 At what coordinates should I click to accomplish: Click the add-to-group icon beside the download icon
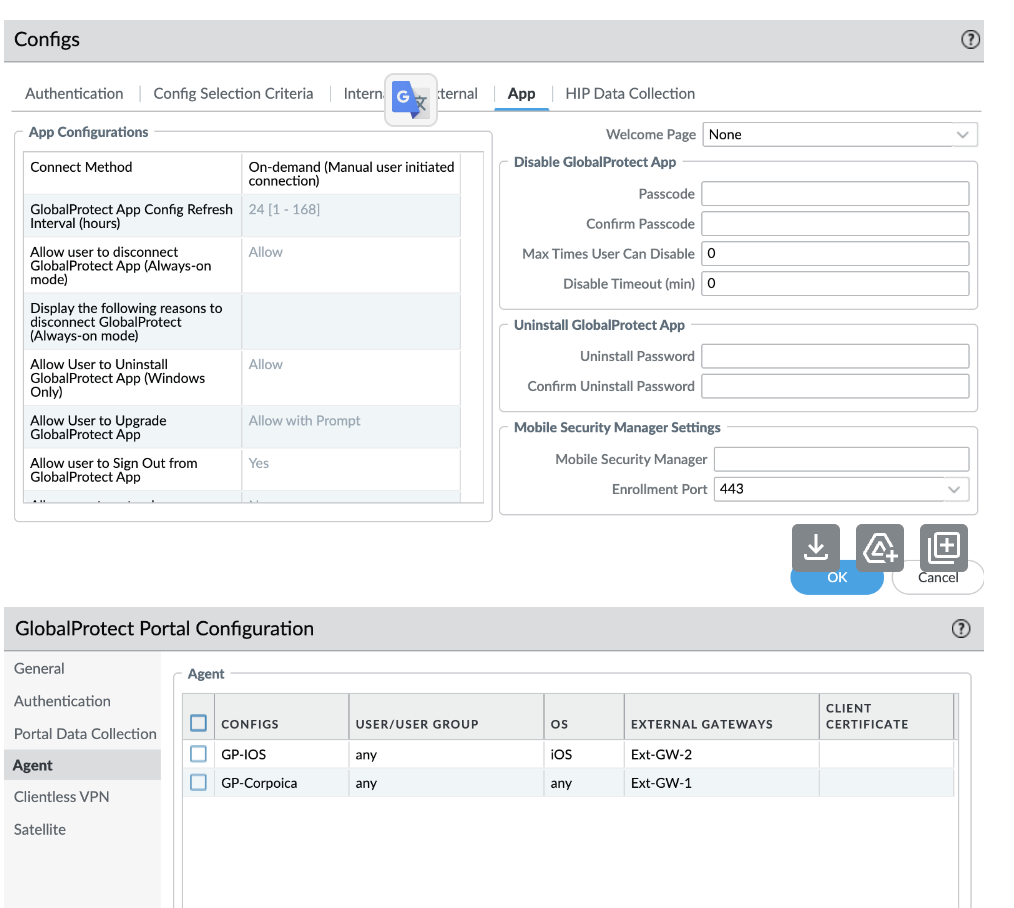(x=879, y=547)
